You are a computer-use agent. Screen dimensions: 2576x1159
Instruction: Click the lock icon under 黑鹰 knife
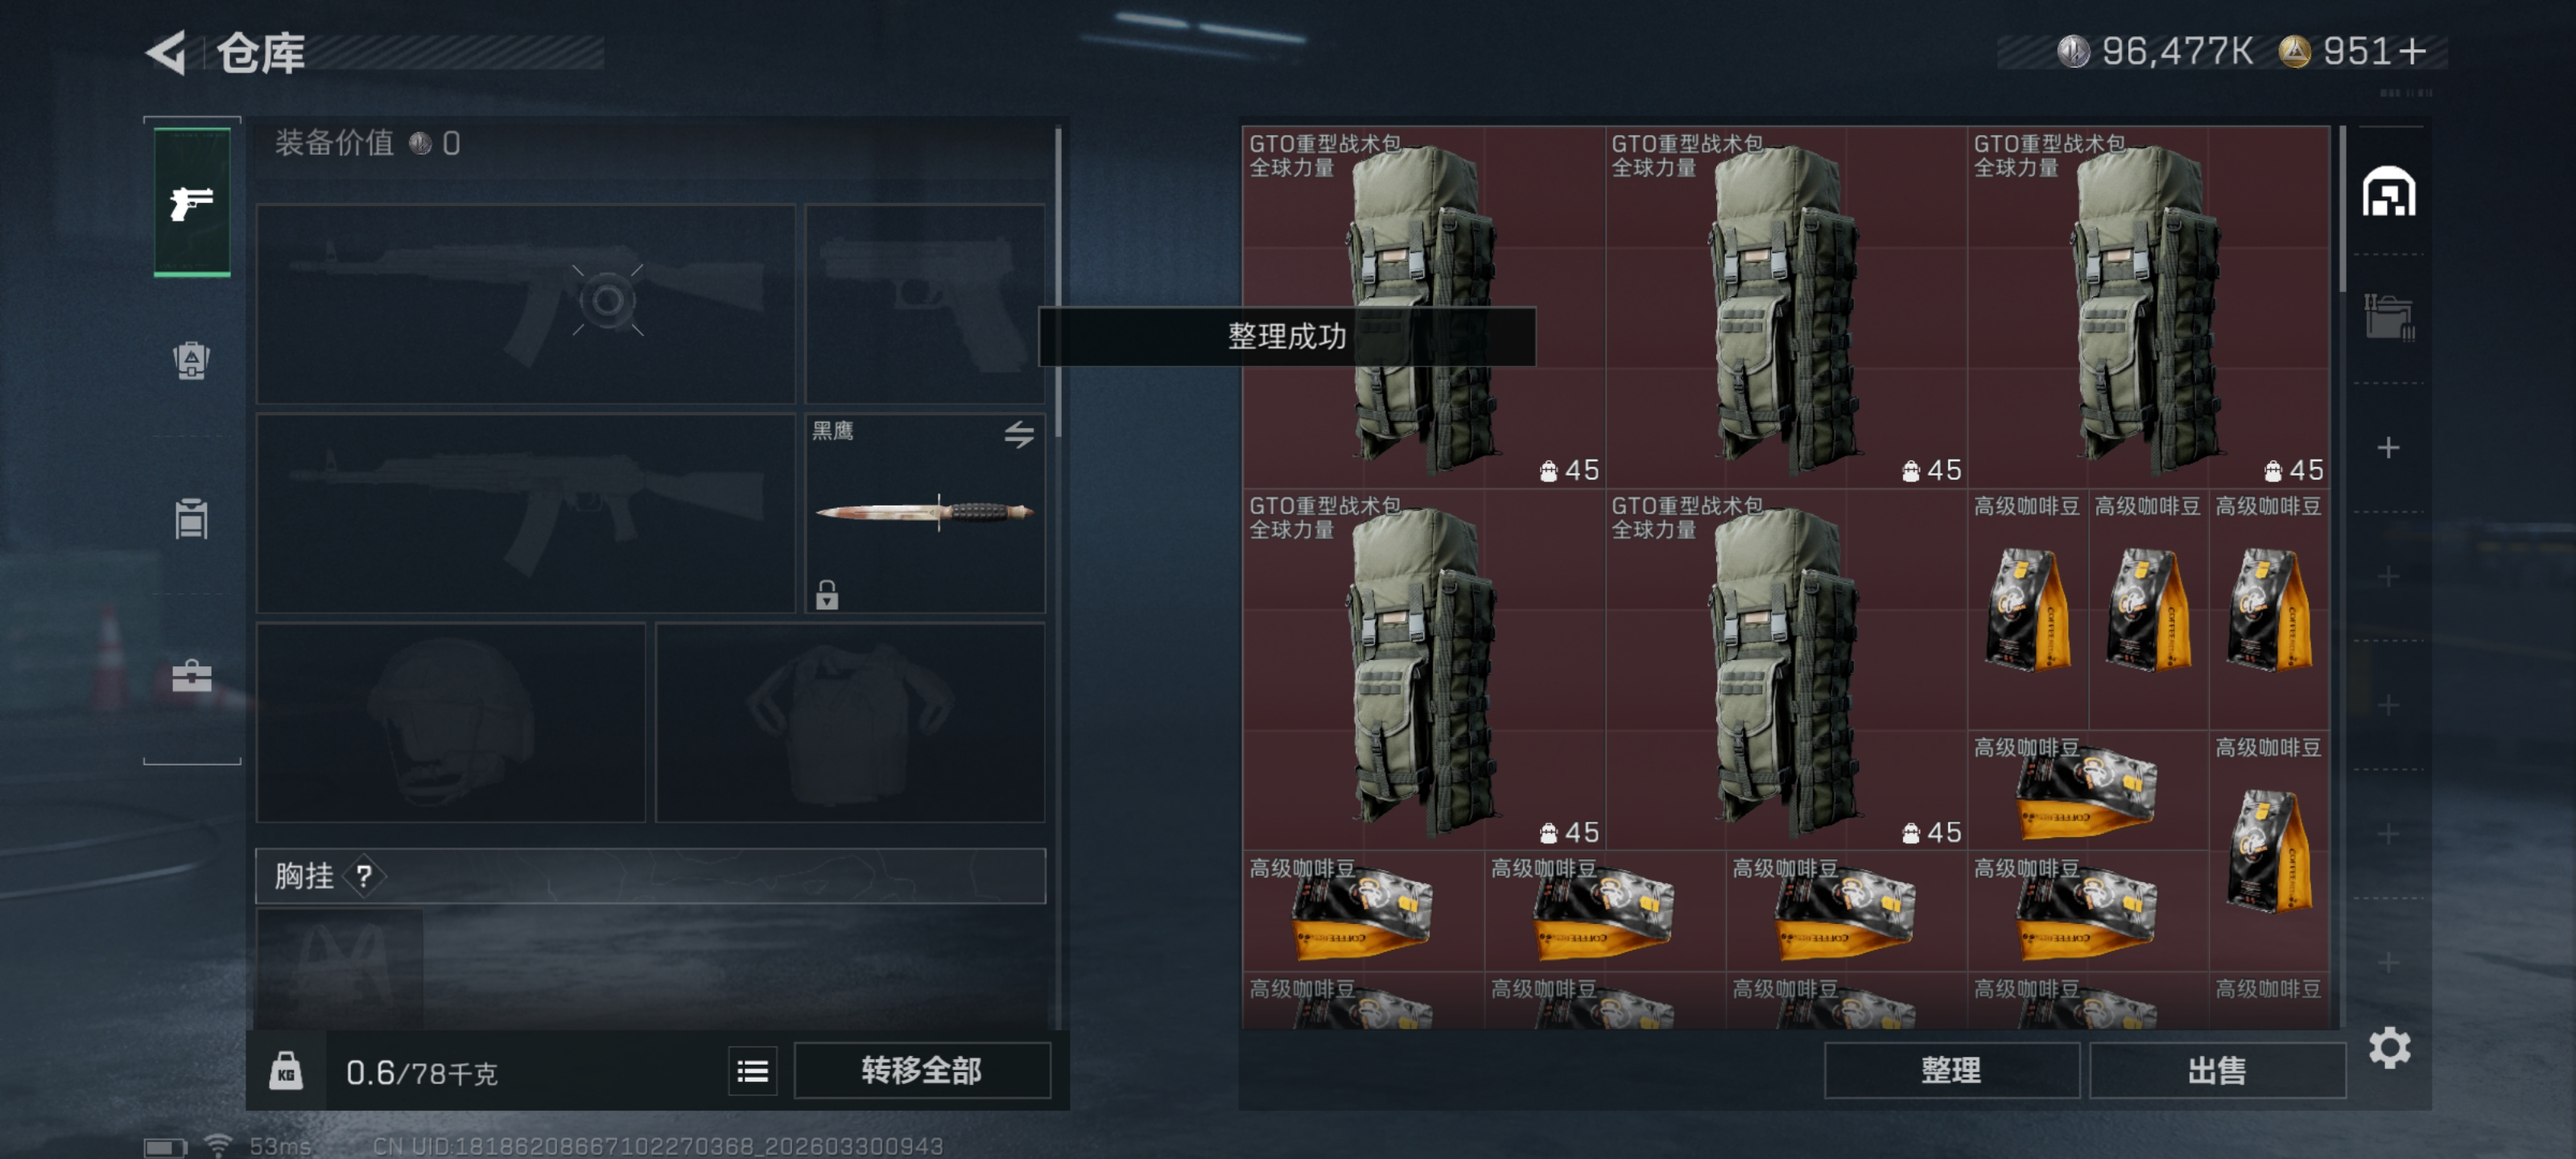point(826,594)
